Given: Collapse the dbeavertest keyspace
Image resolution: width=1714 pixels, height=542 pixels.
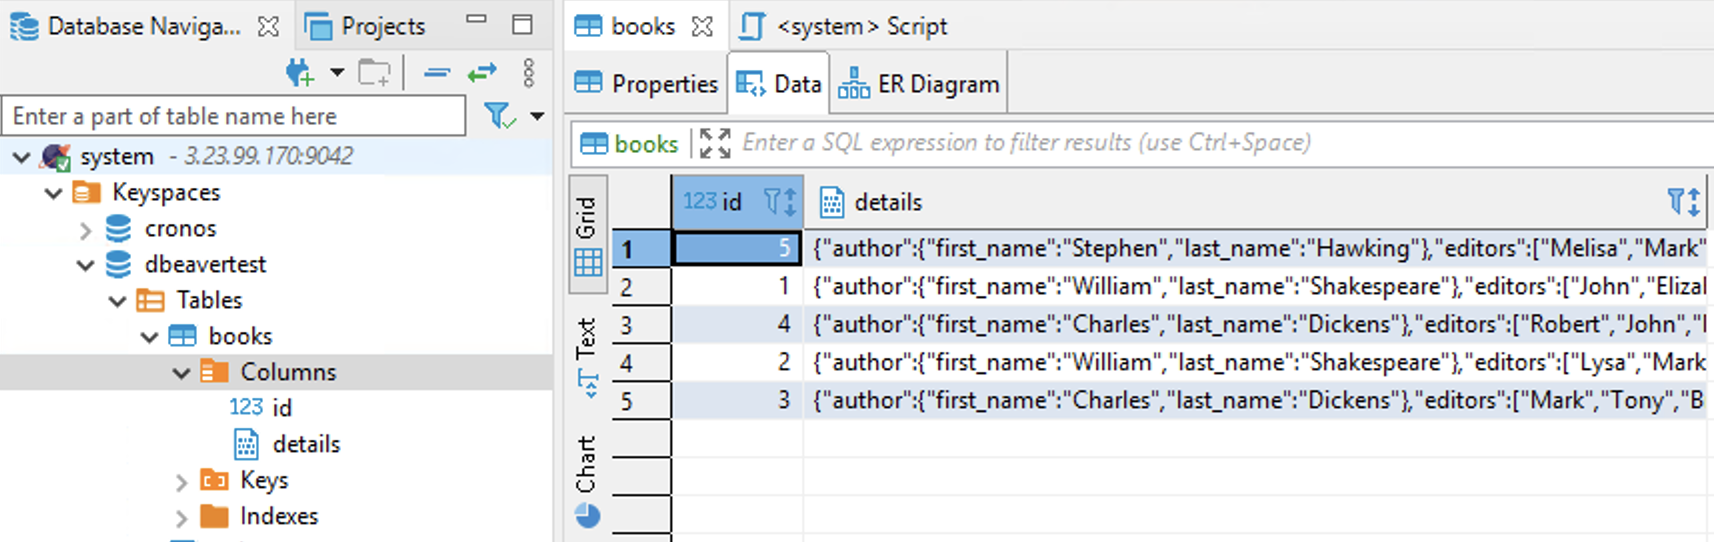Looking at the screenshot, I should click(x=85, y=265).
